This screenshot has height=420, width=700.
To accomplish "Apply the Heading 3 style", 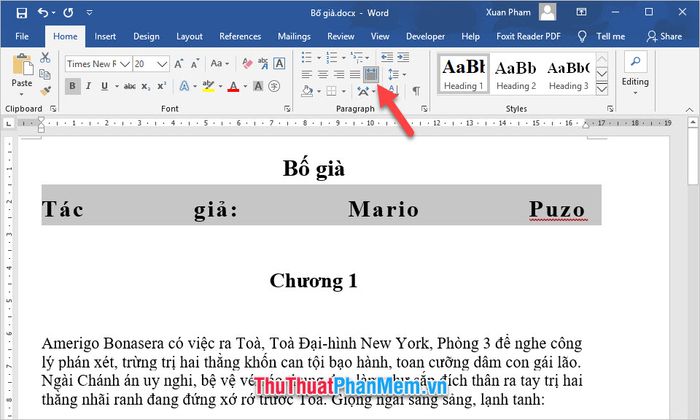I will click(x=568, y=74).
